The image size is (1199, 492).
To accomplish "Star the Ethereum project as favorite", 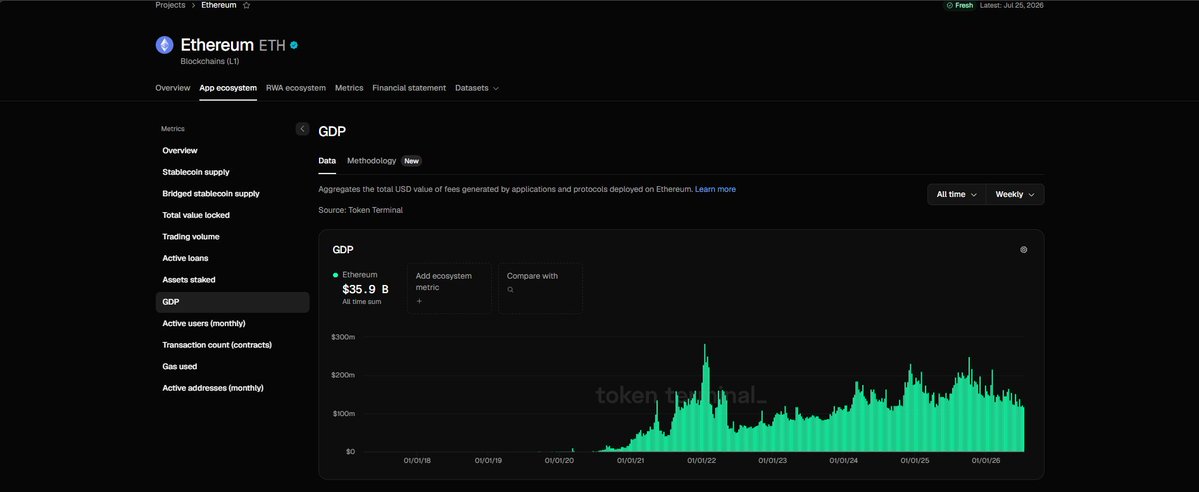I will (246, 5).
